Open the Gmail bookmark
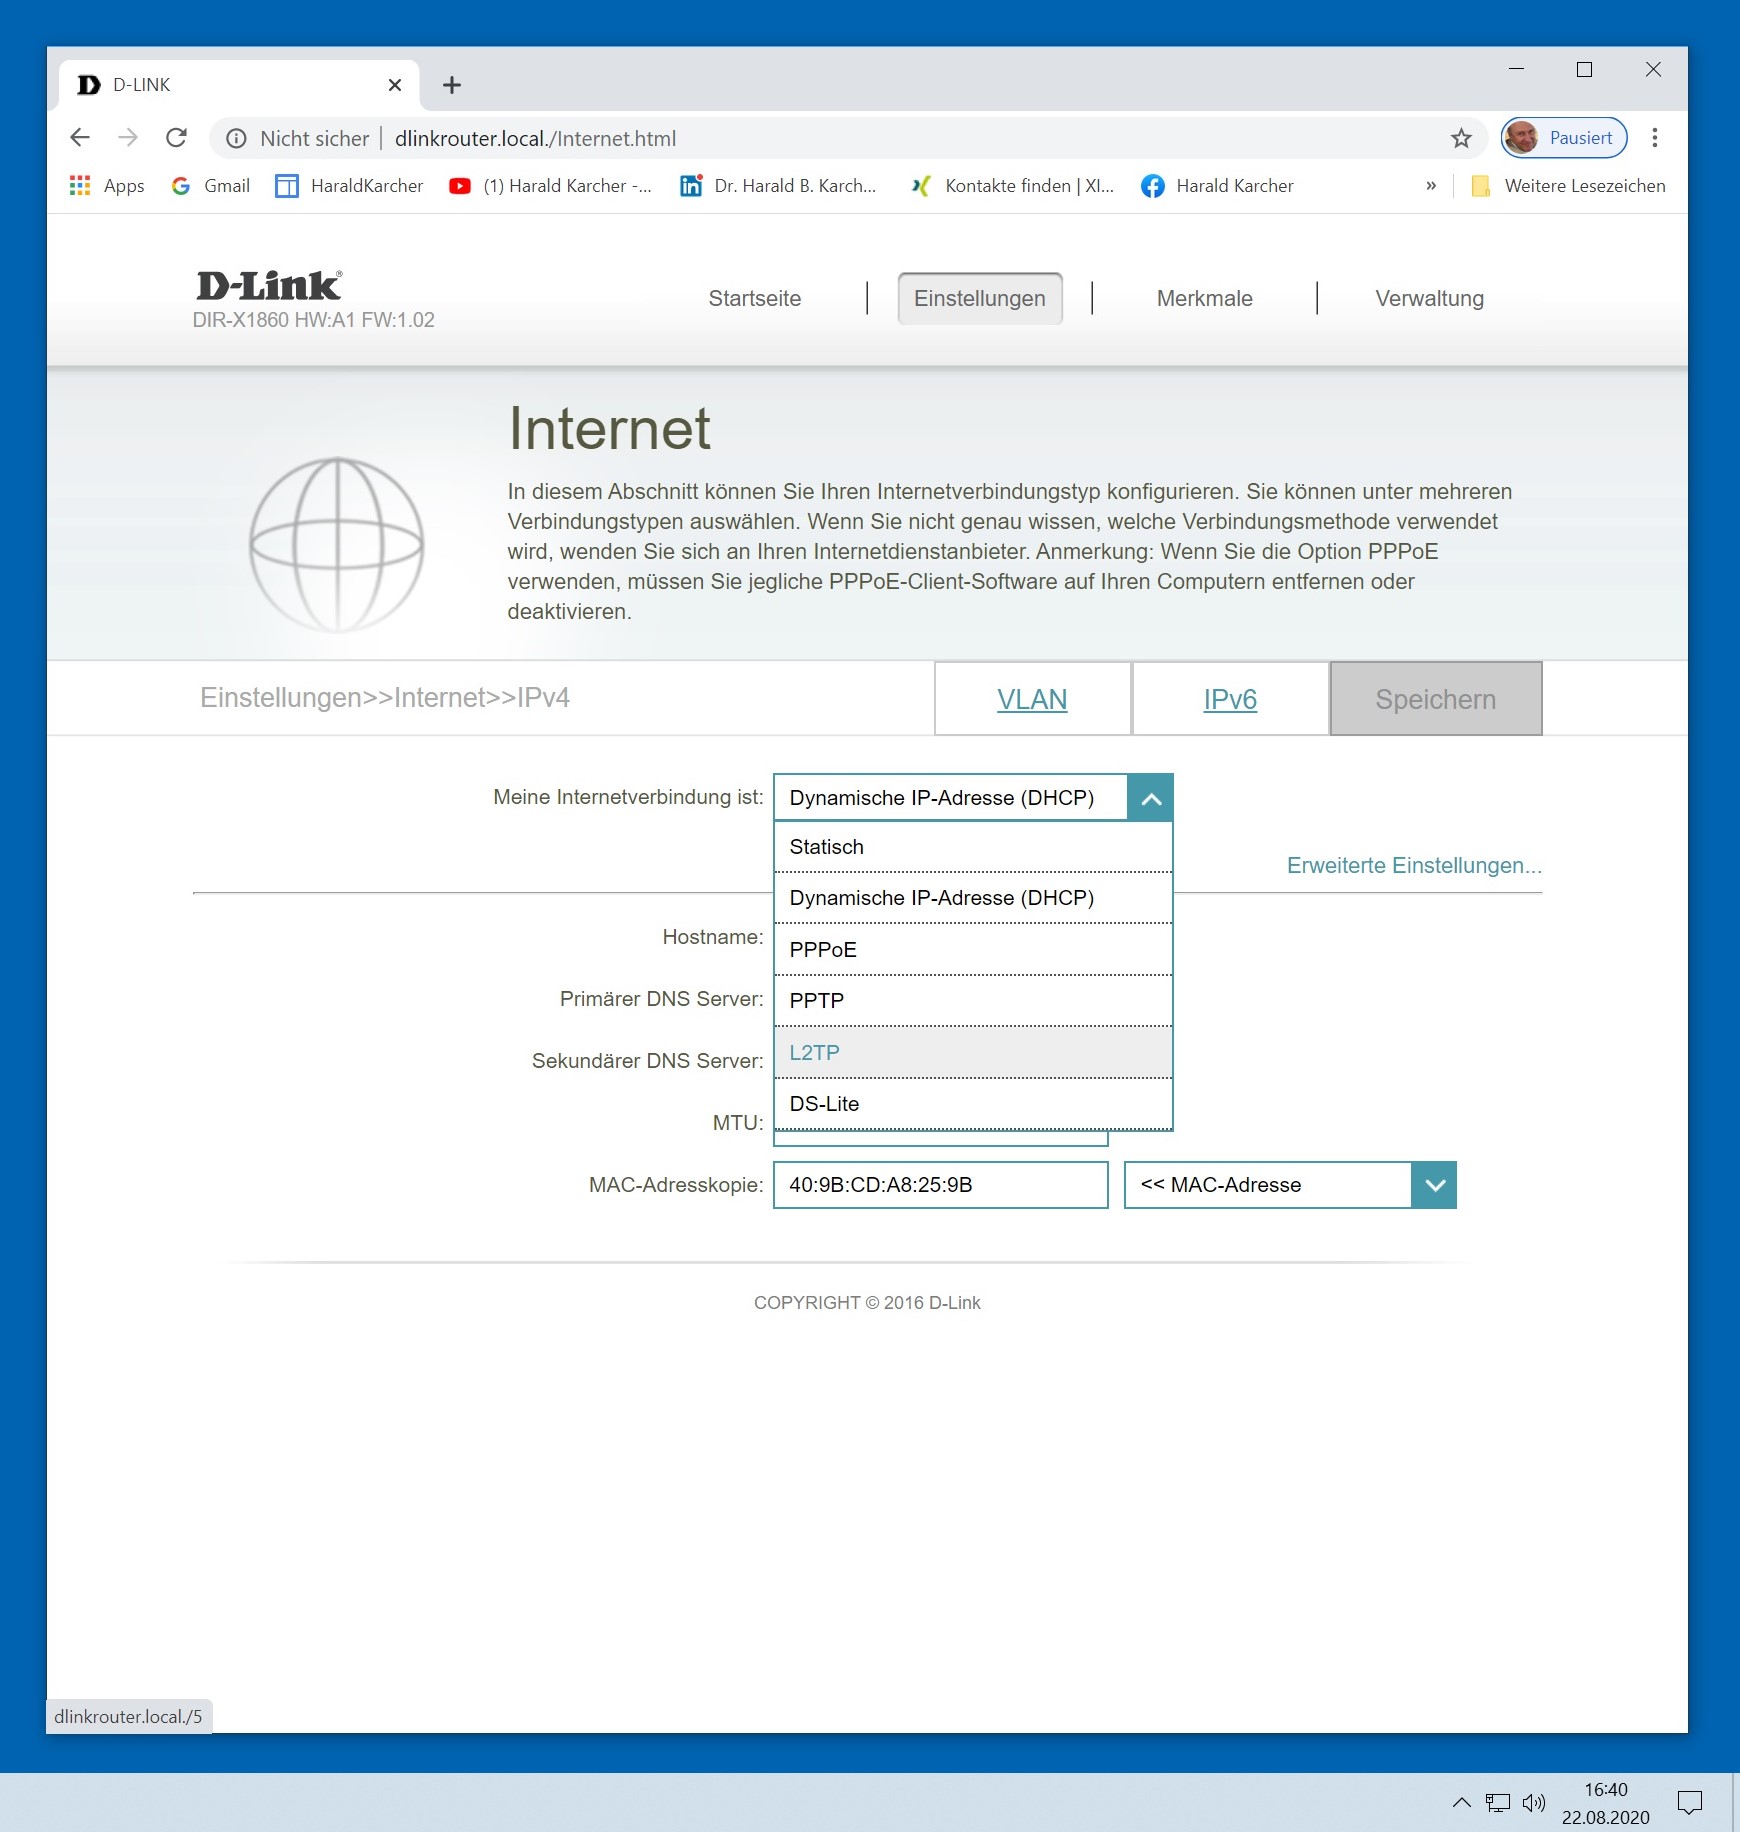The height and width of the screenshot is (1832, 1740). [211, 186]
